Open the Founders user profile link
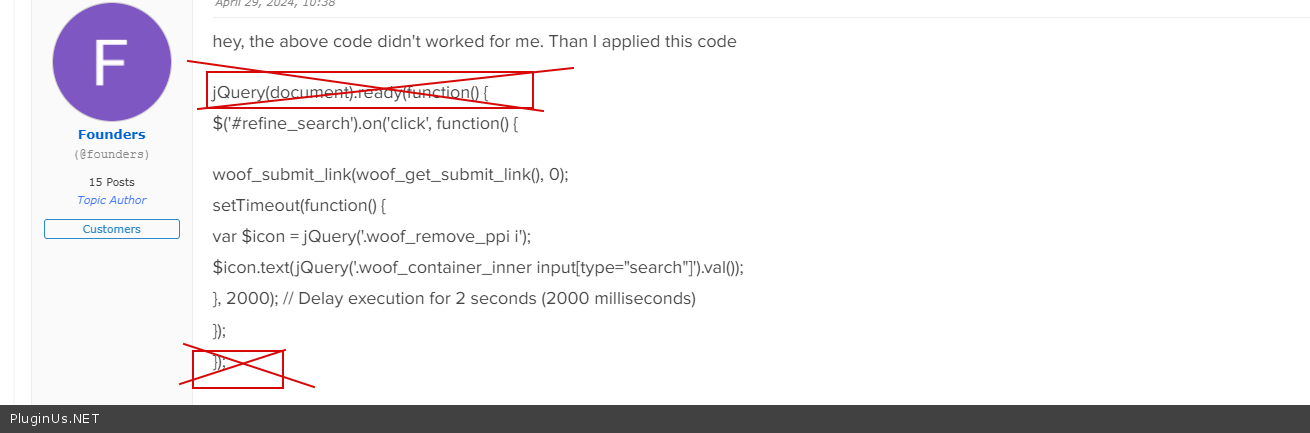This screenshot has height=433, width=1310. (111, 134)
